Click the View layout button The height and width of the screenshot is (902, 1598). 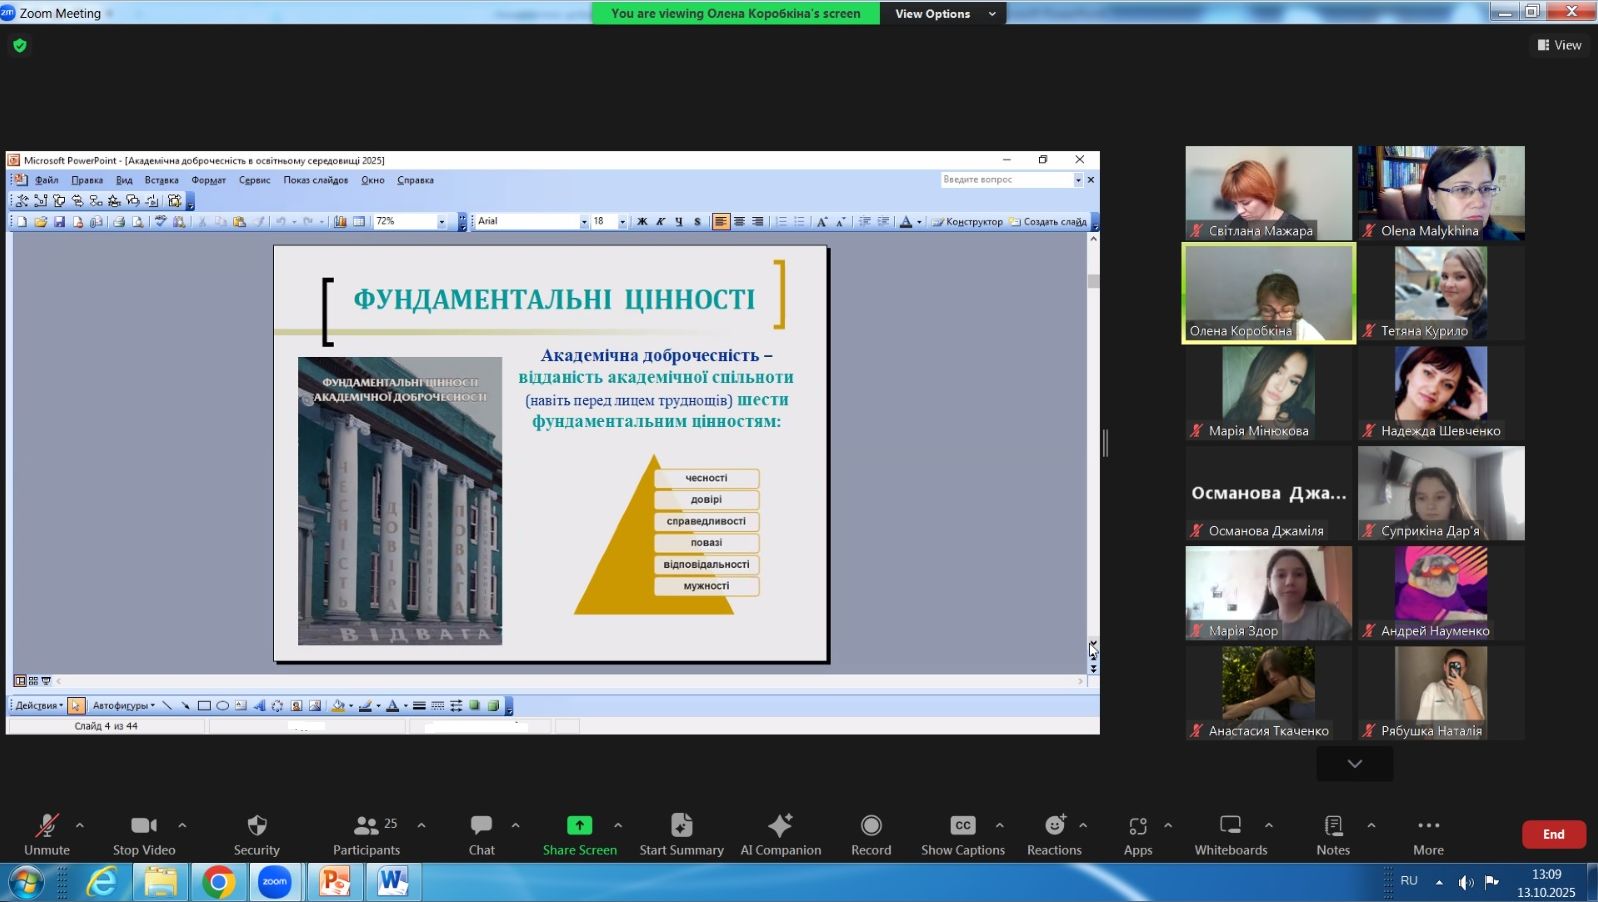(1559, 45)
